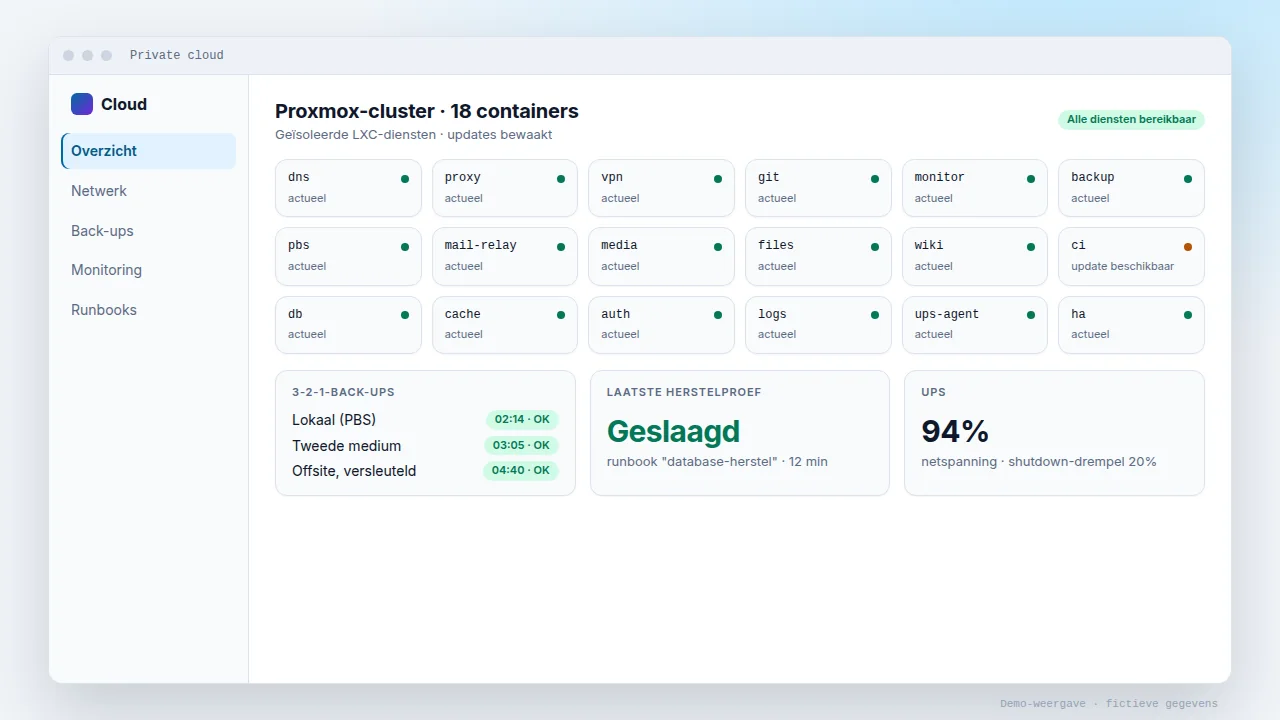Image resolution: width=1280 pixels, height=720 pixels.
Task: Click the Tweede medium label
Action: 346,446
